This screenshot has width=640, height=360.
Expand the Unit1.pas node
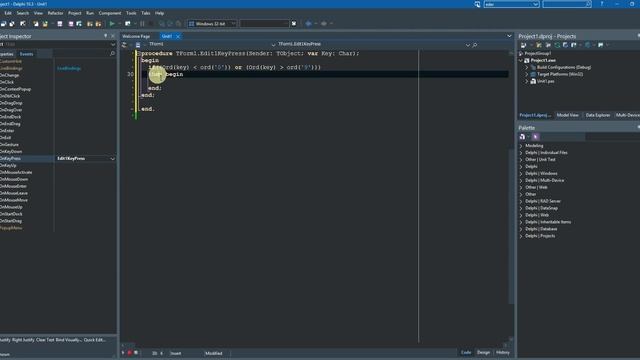(527, 81)
